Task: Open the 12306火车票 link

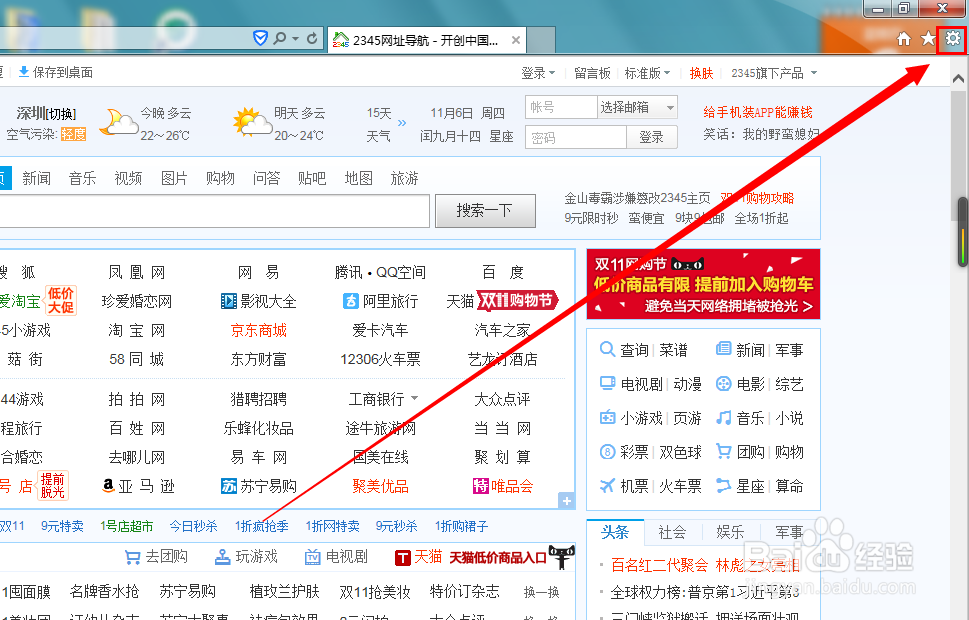Action: coord(380,359)
